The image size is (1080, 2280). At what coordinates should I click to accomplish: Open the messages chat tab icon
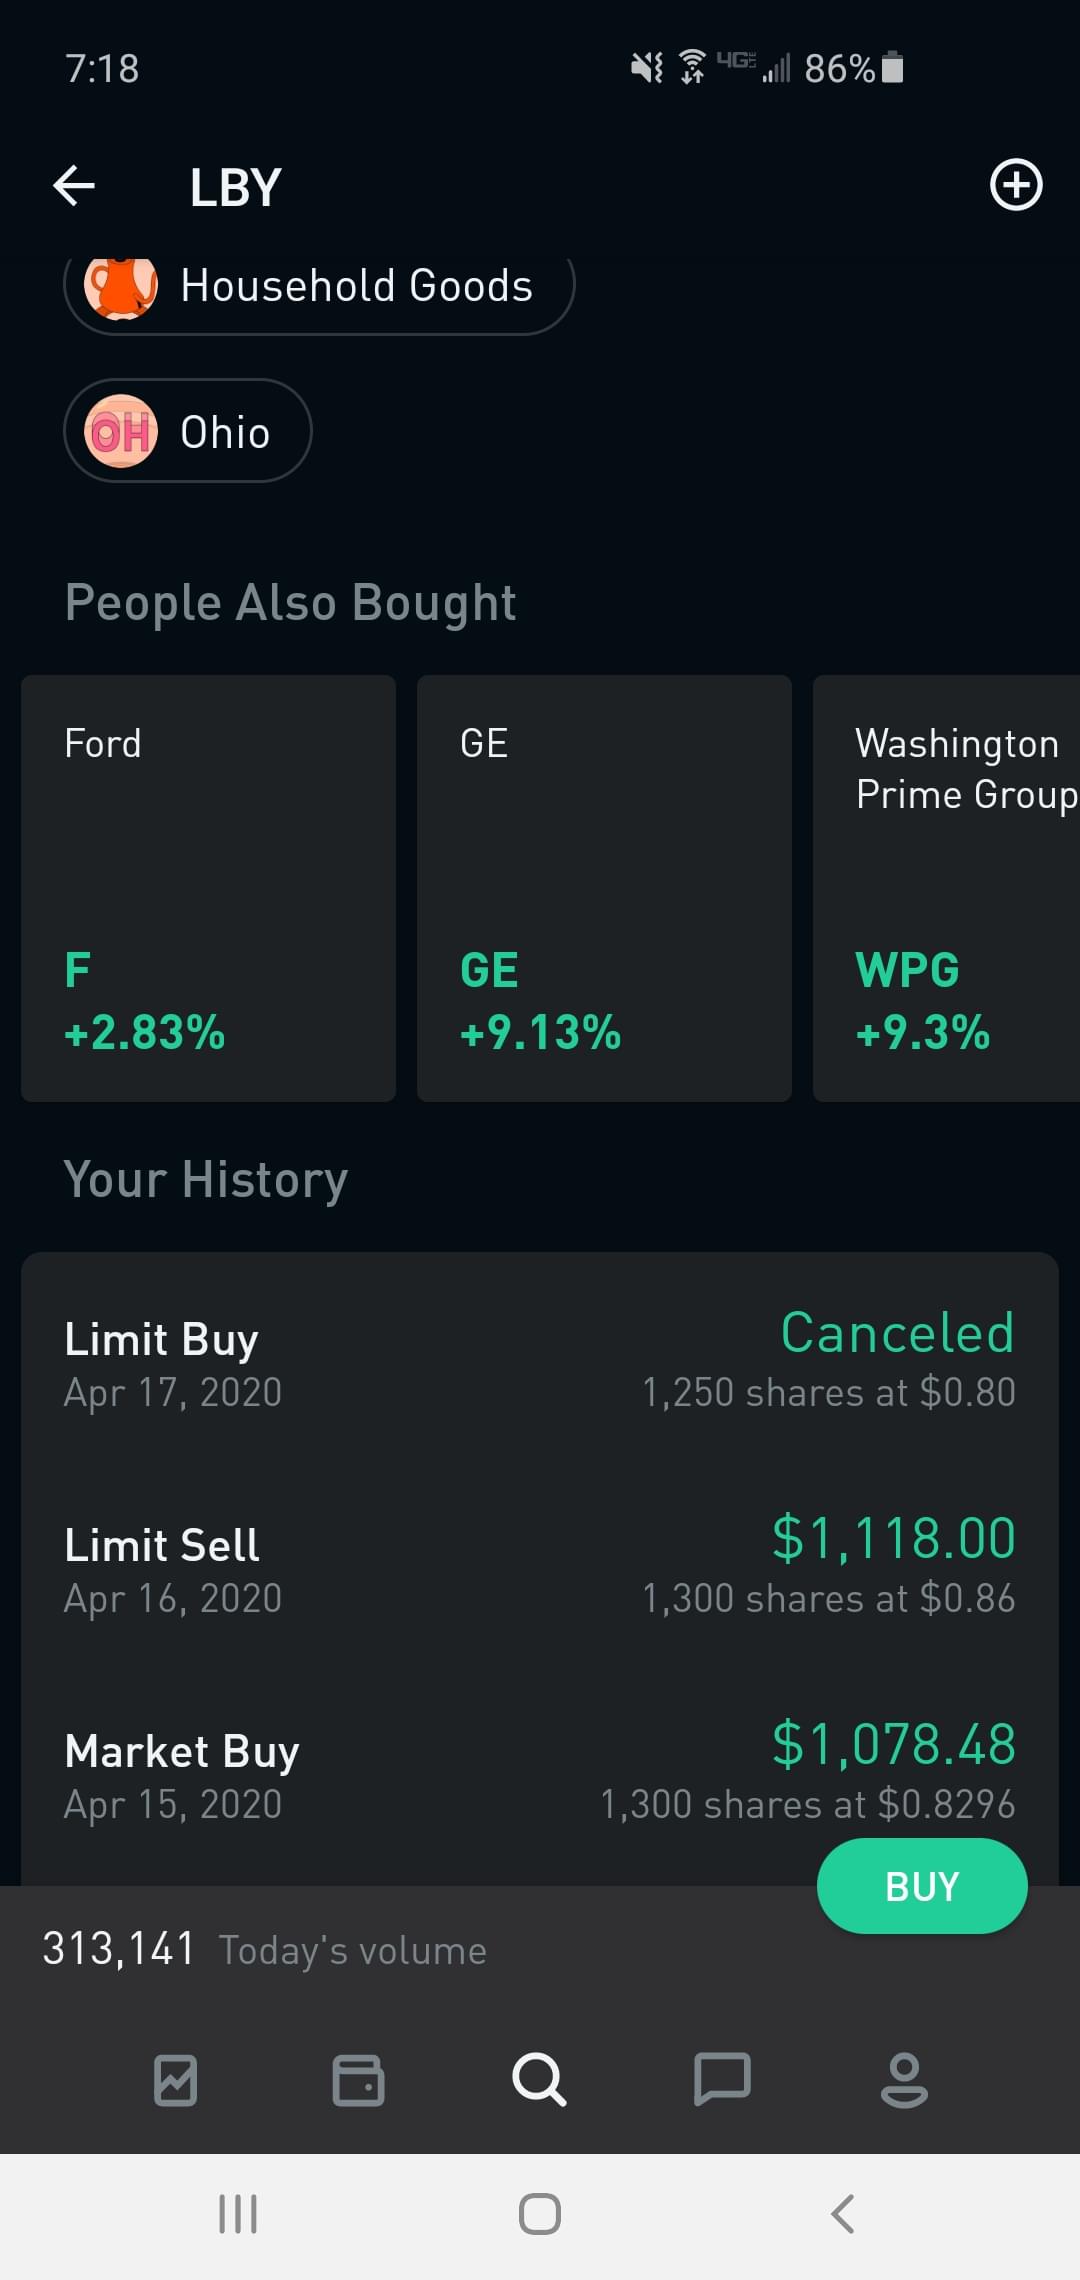tap(722, 2080)
